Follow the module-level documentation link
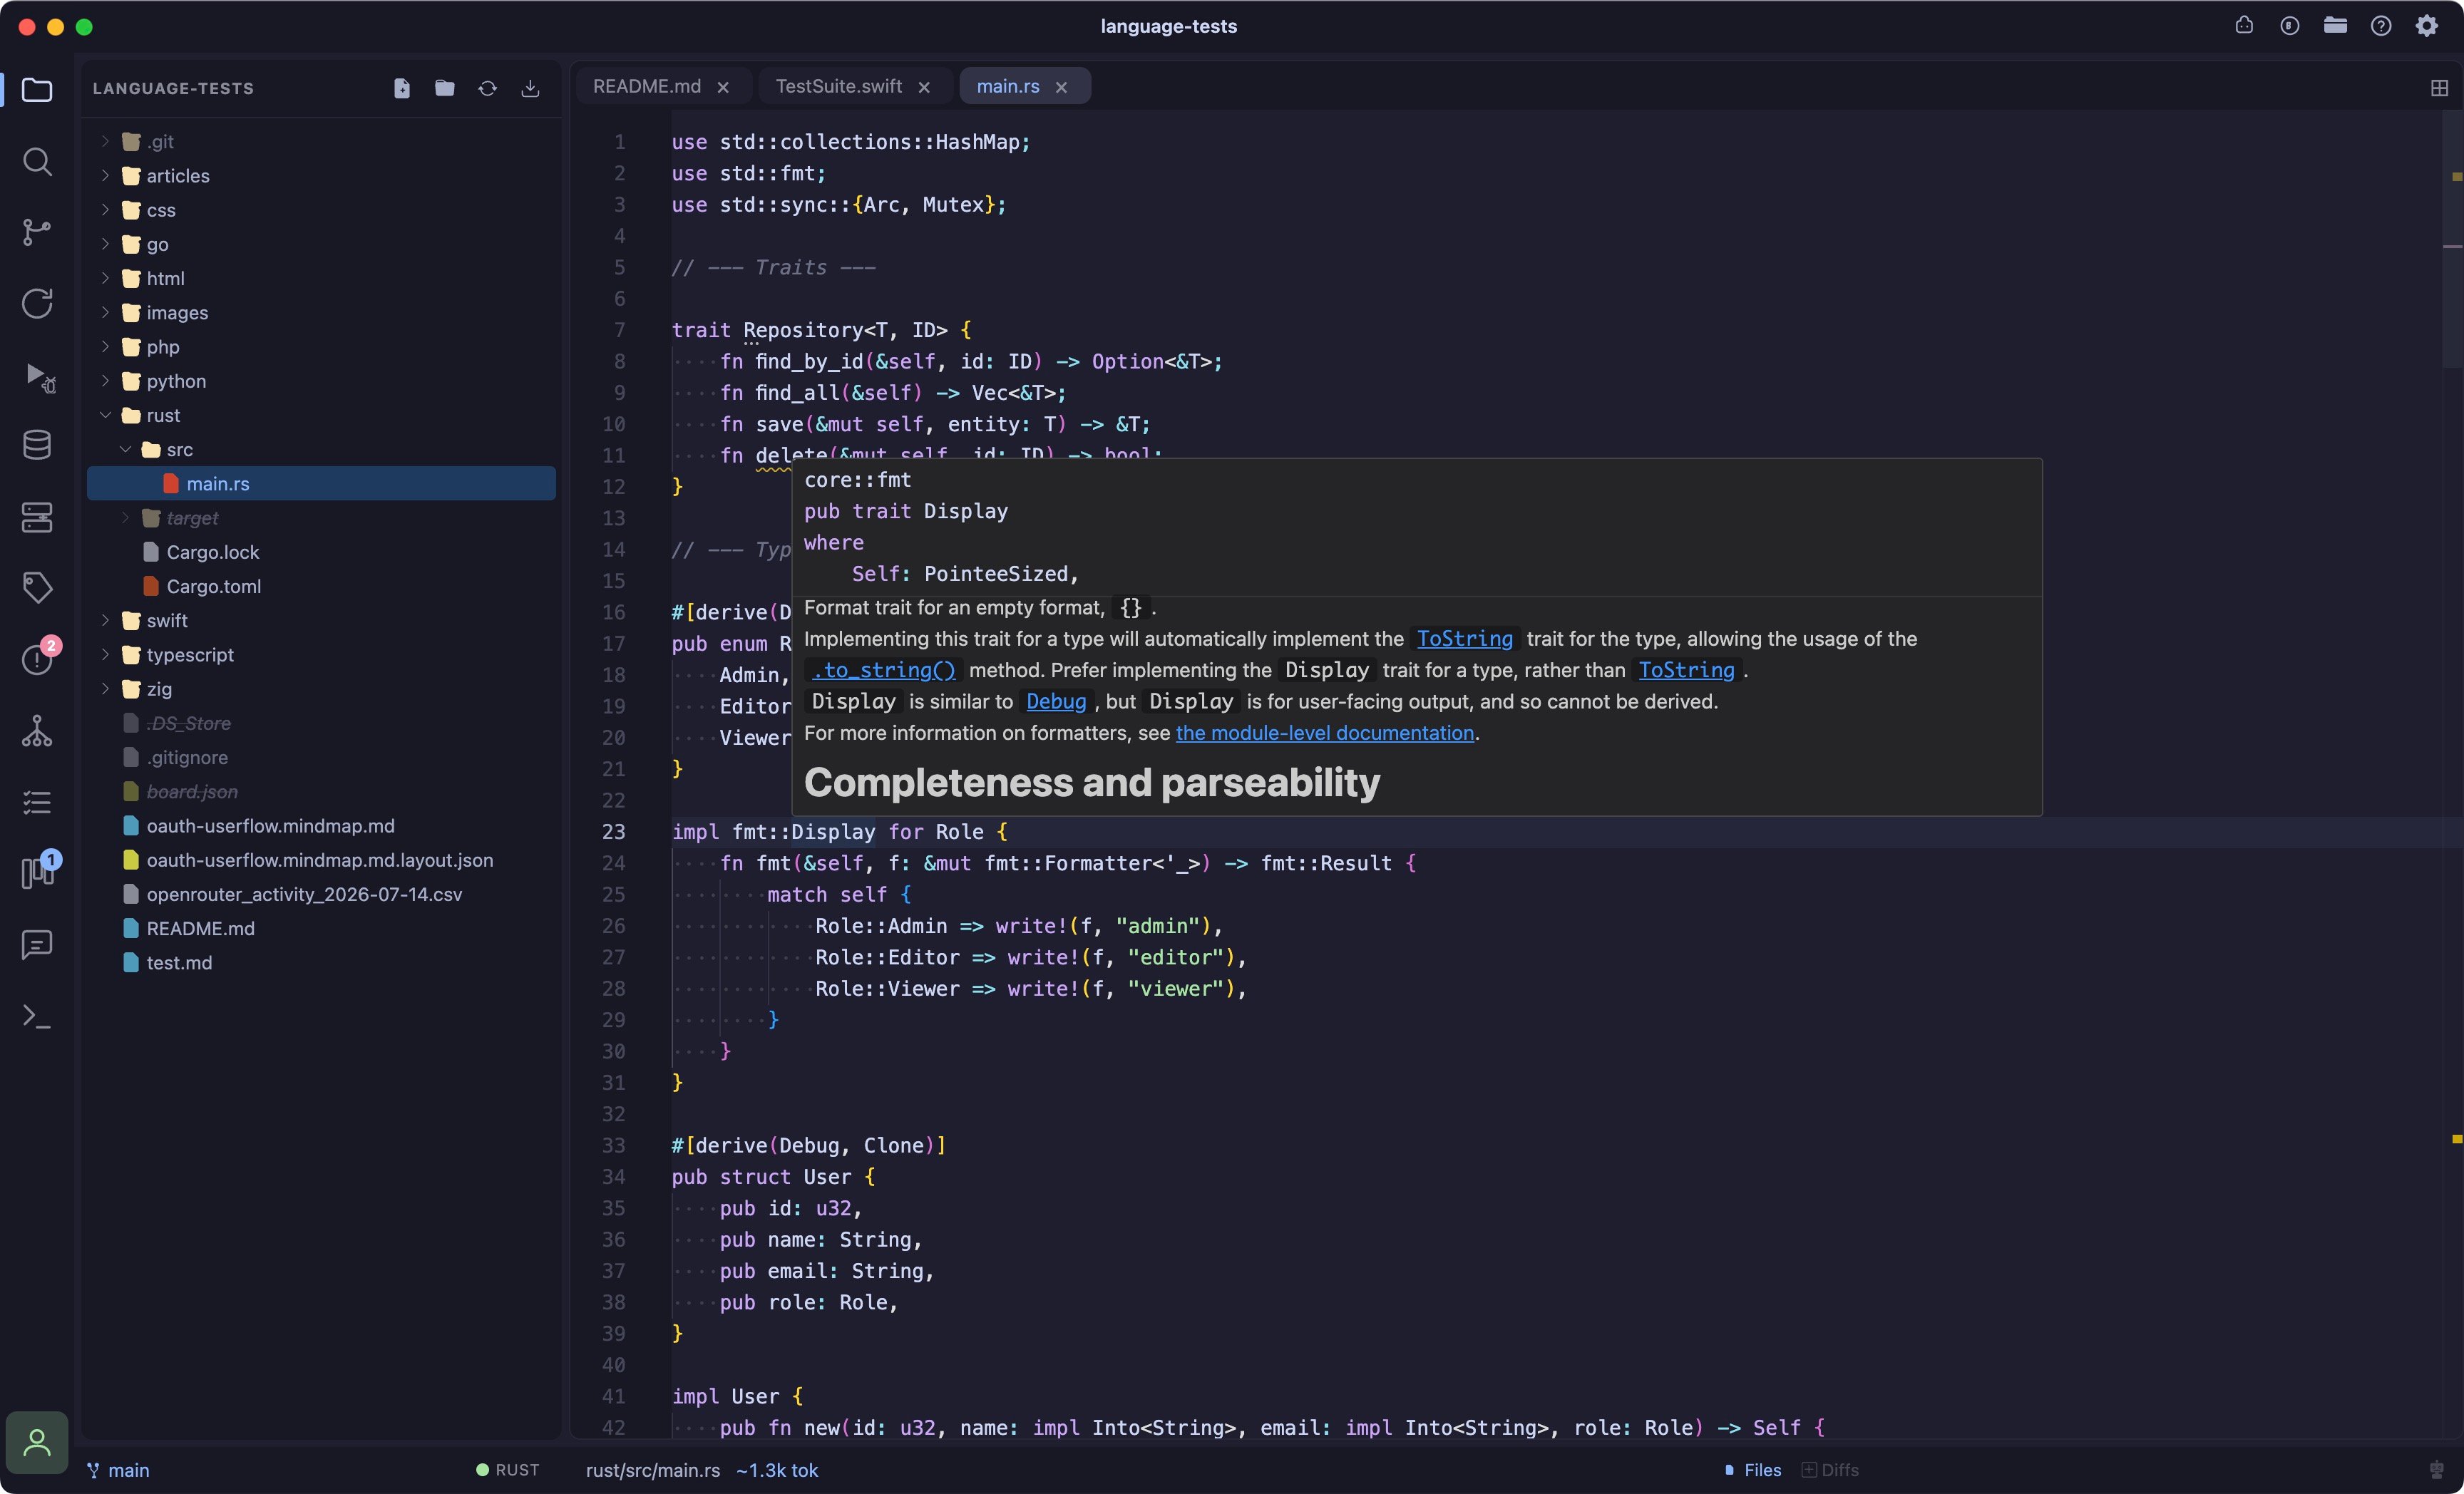This screenshot has height=1494, width=2464. [x=1324, y=733]
